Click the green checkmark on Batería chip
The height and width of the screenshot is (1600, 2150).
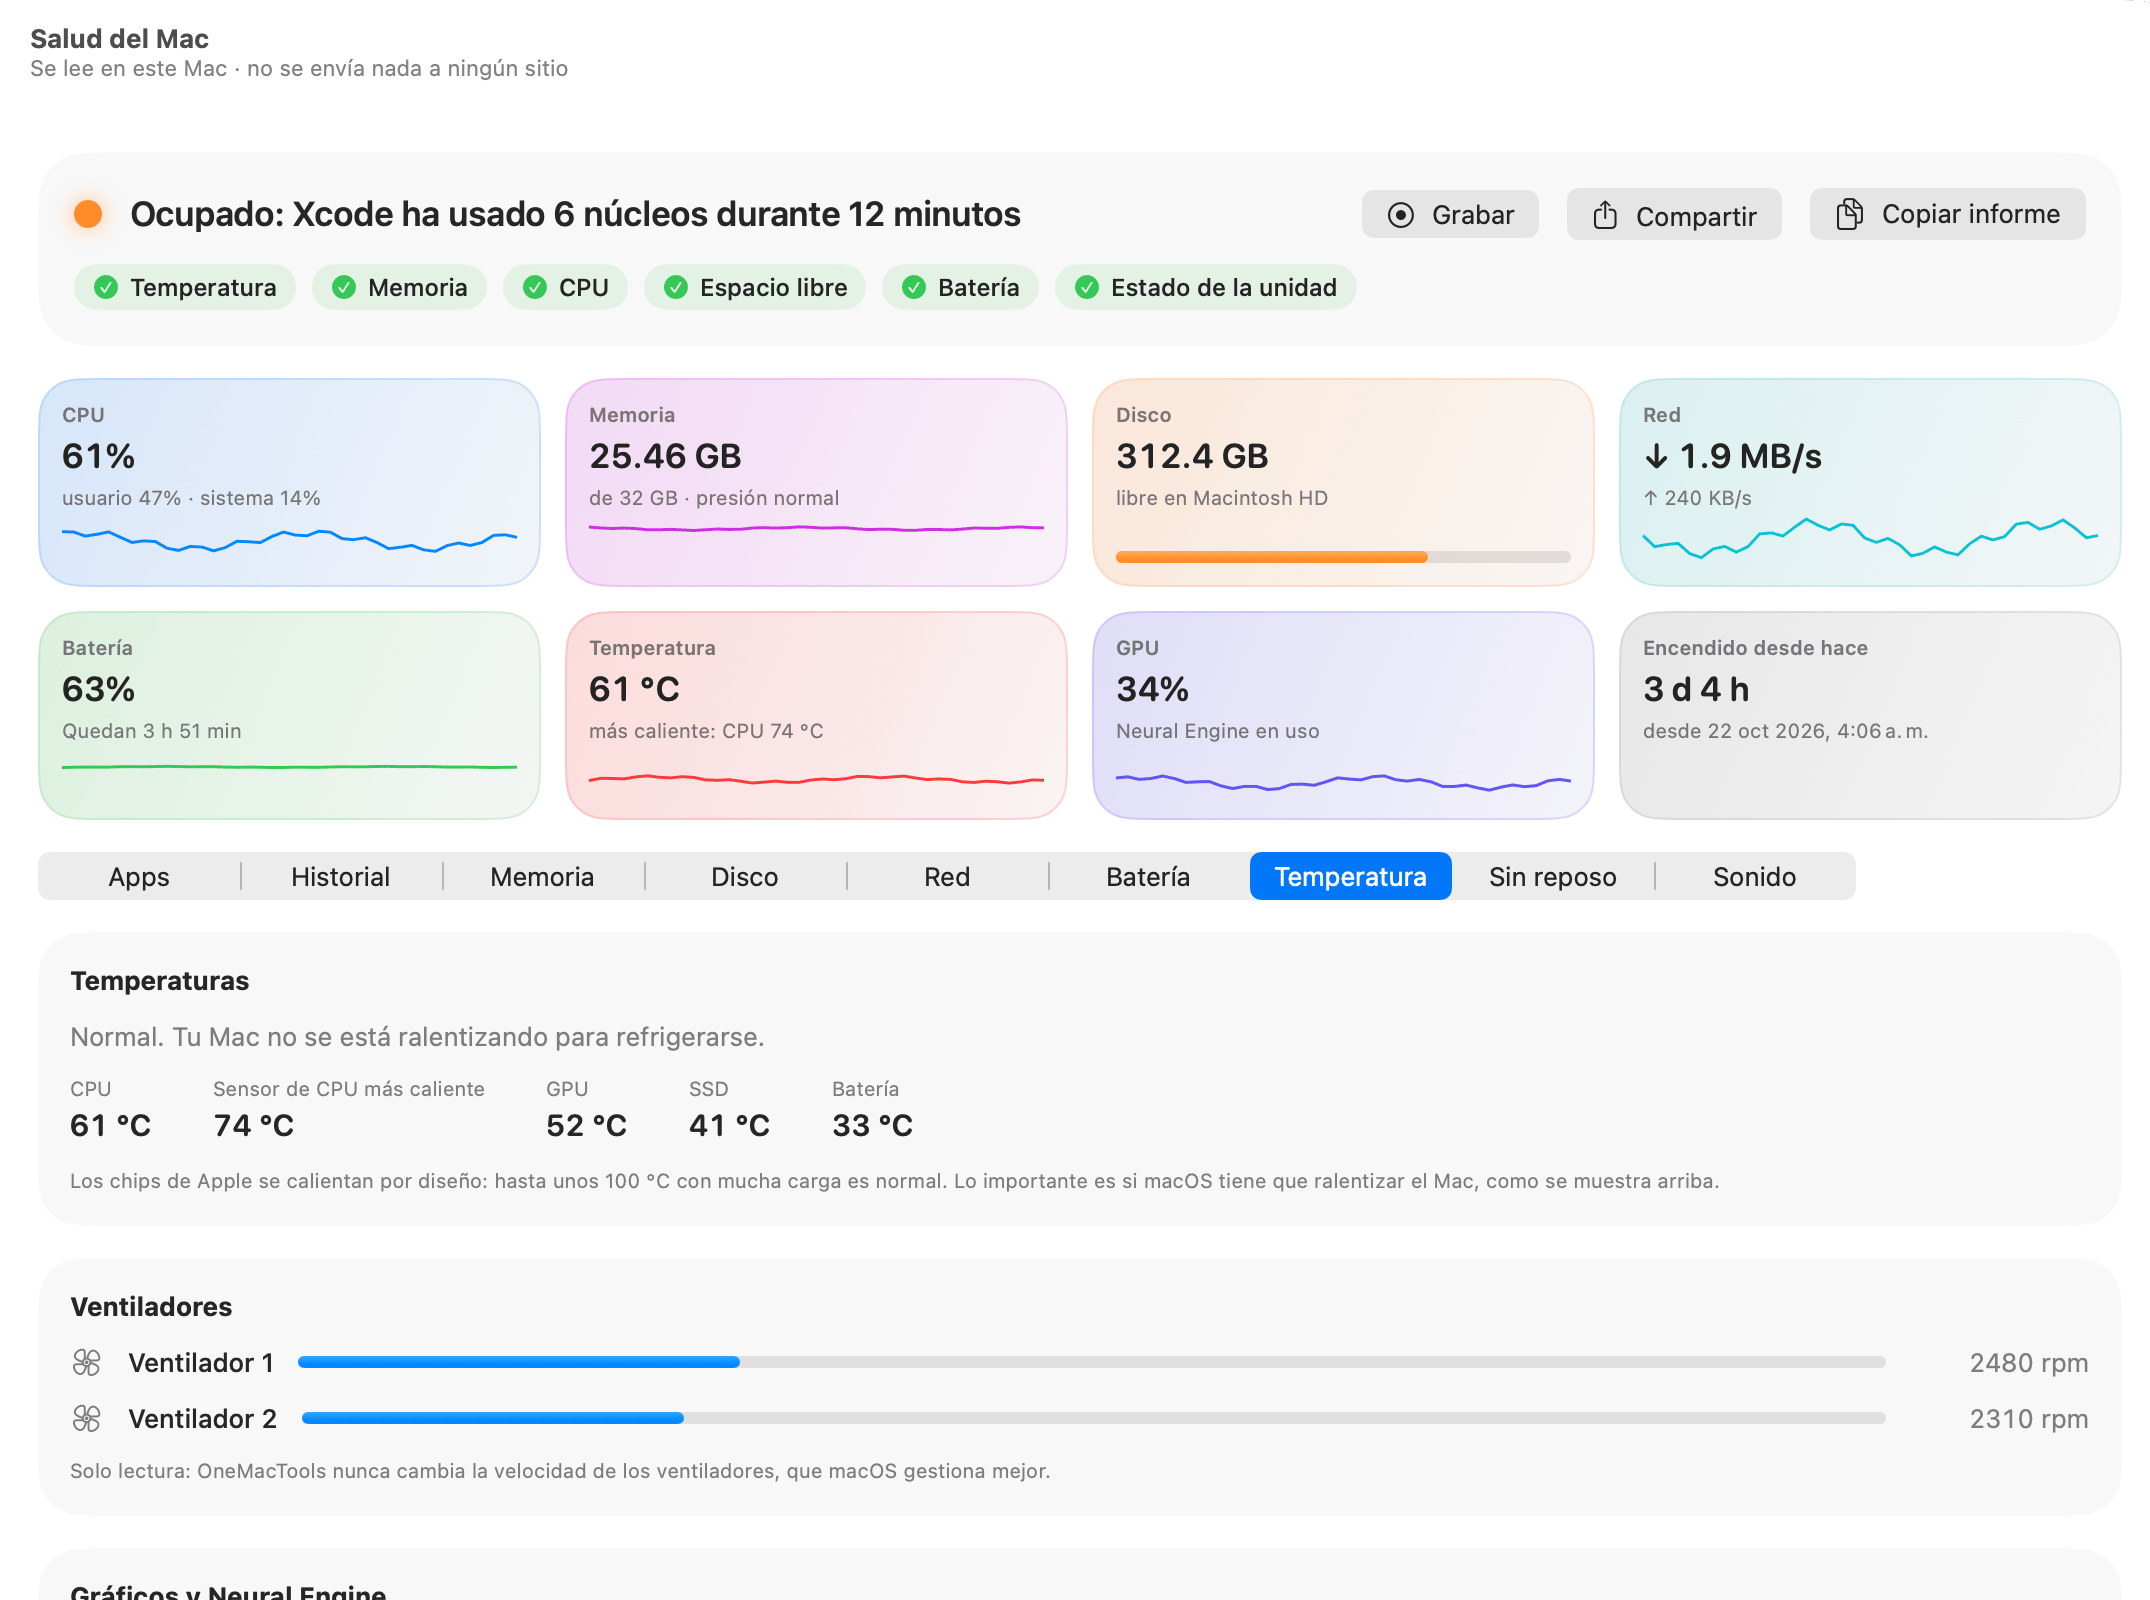pos(914,288)
